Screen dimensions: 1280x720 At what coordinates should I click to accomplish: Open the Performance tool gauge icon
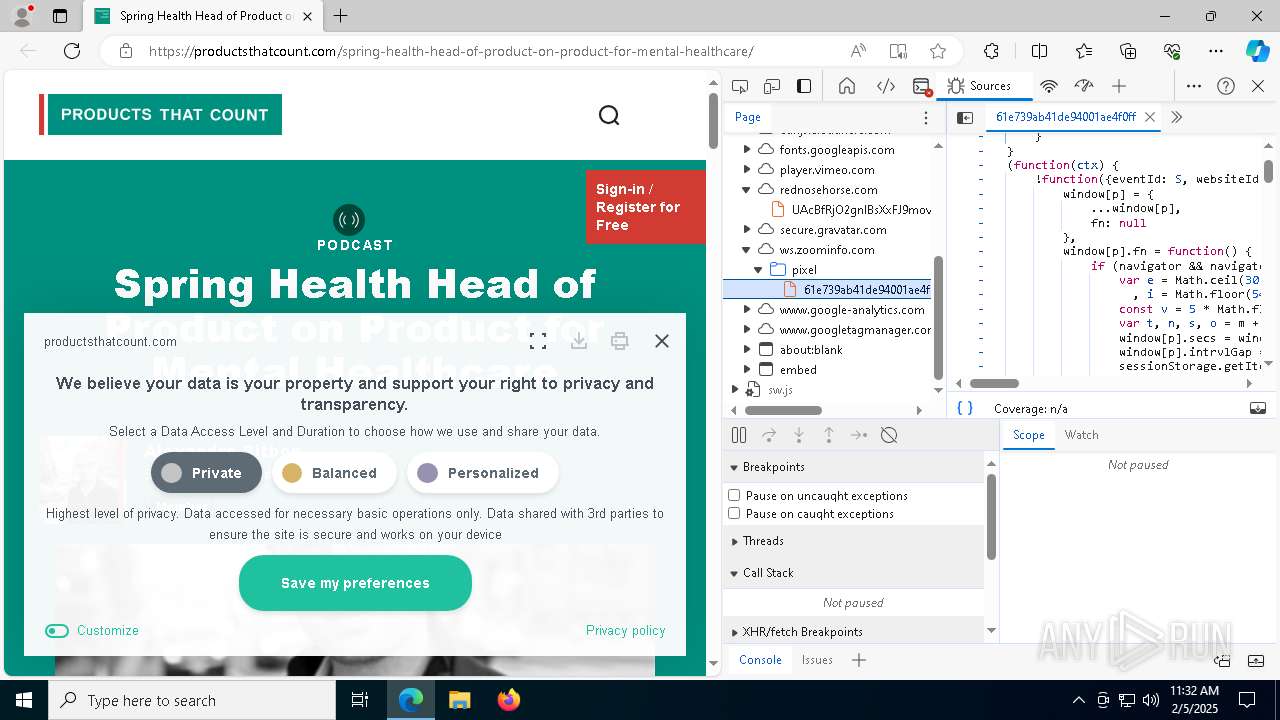(1084, 86)
